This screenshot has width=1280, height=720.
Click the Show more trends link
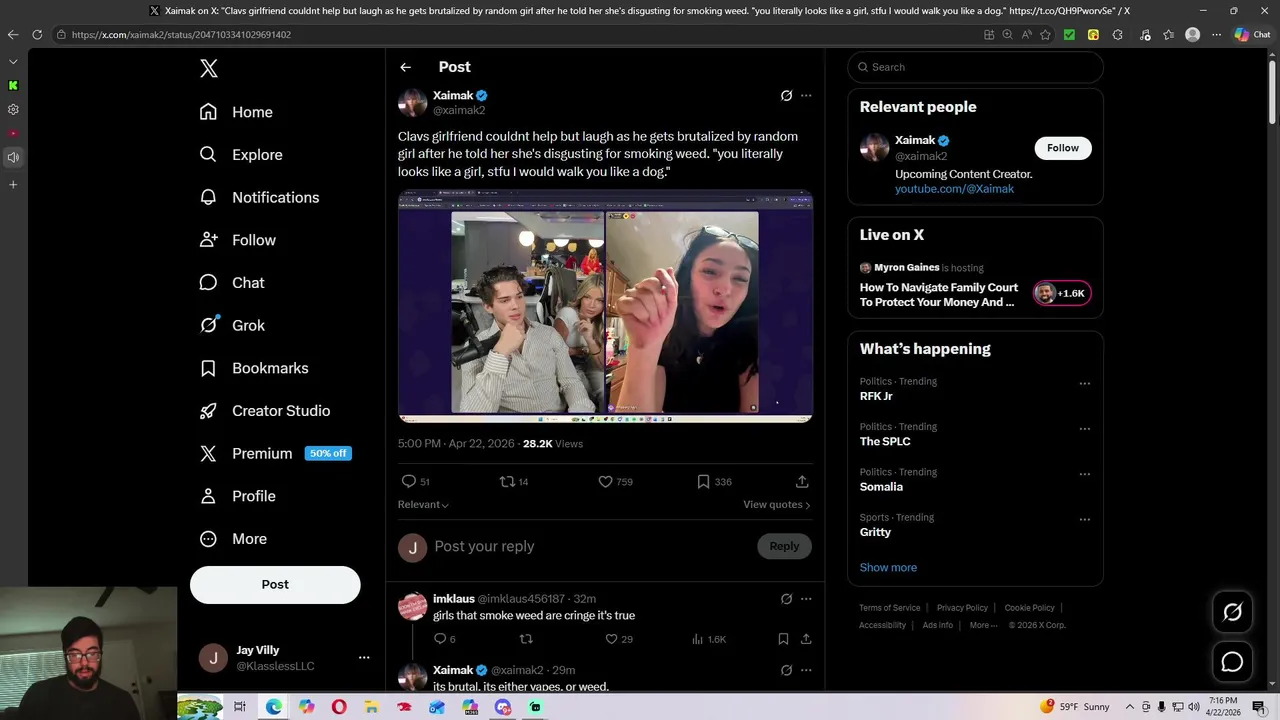888,568
